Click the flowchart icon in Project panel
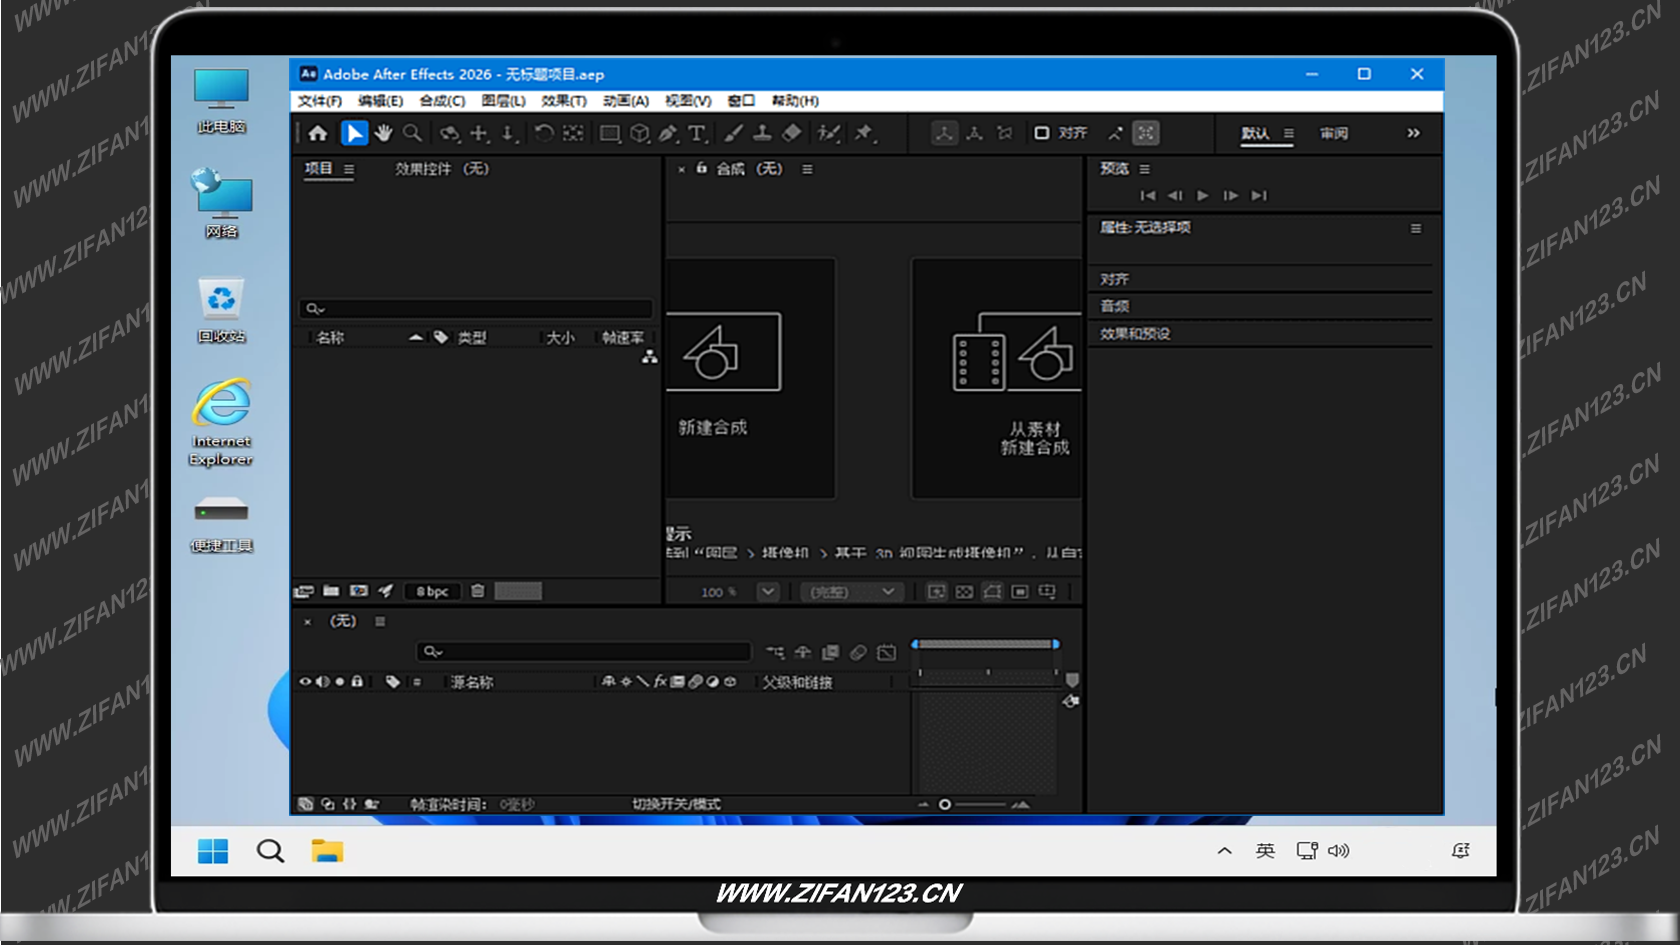The image size is (1680, 945). pyautogui.click(x=650, y=357)
